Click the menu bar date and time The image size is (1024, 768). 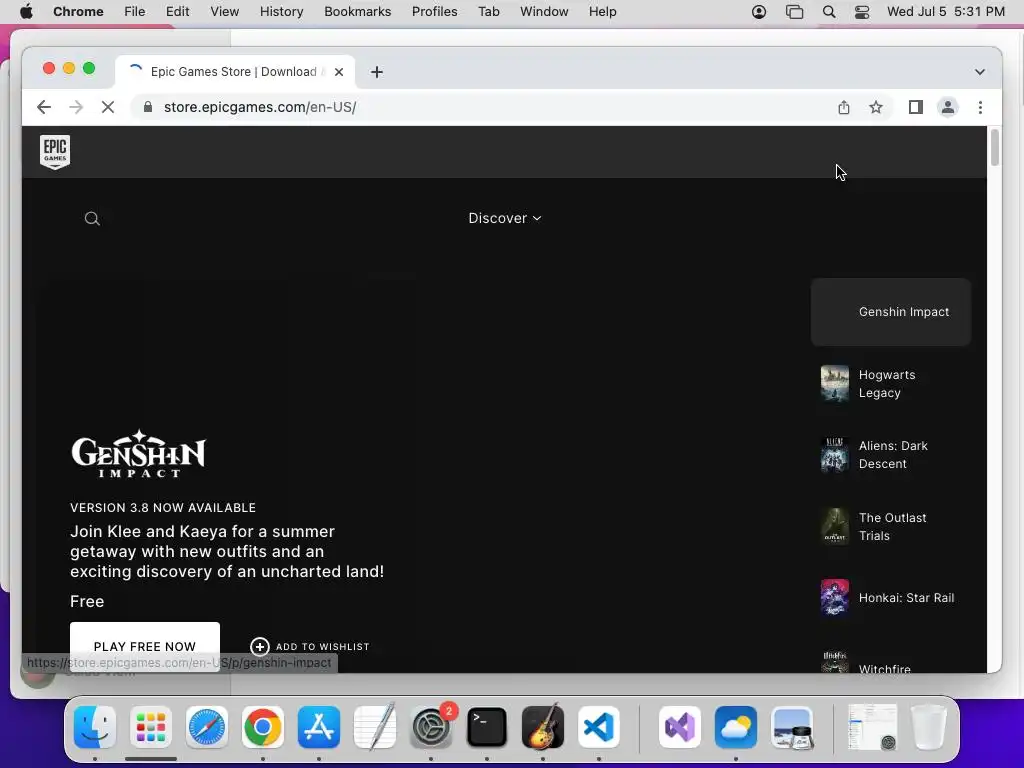tap(946, 12)
